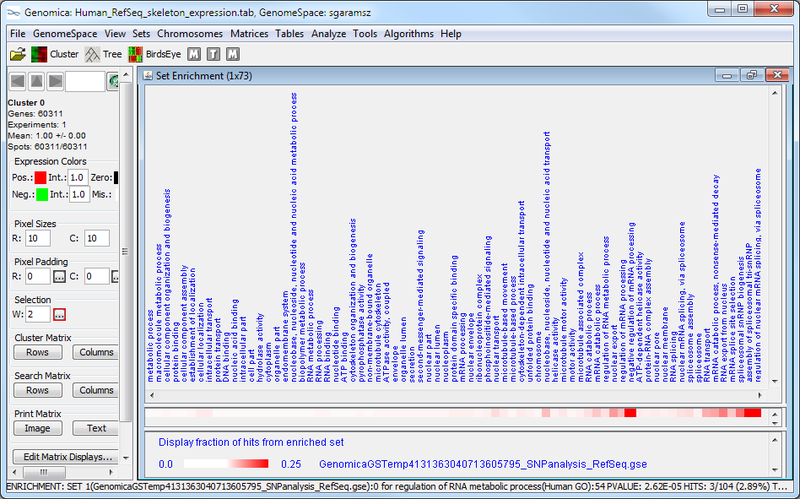Print matrix as Text
The height and width of the screenshot is (499, 800).
[95, 428]
